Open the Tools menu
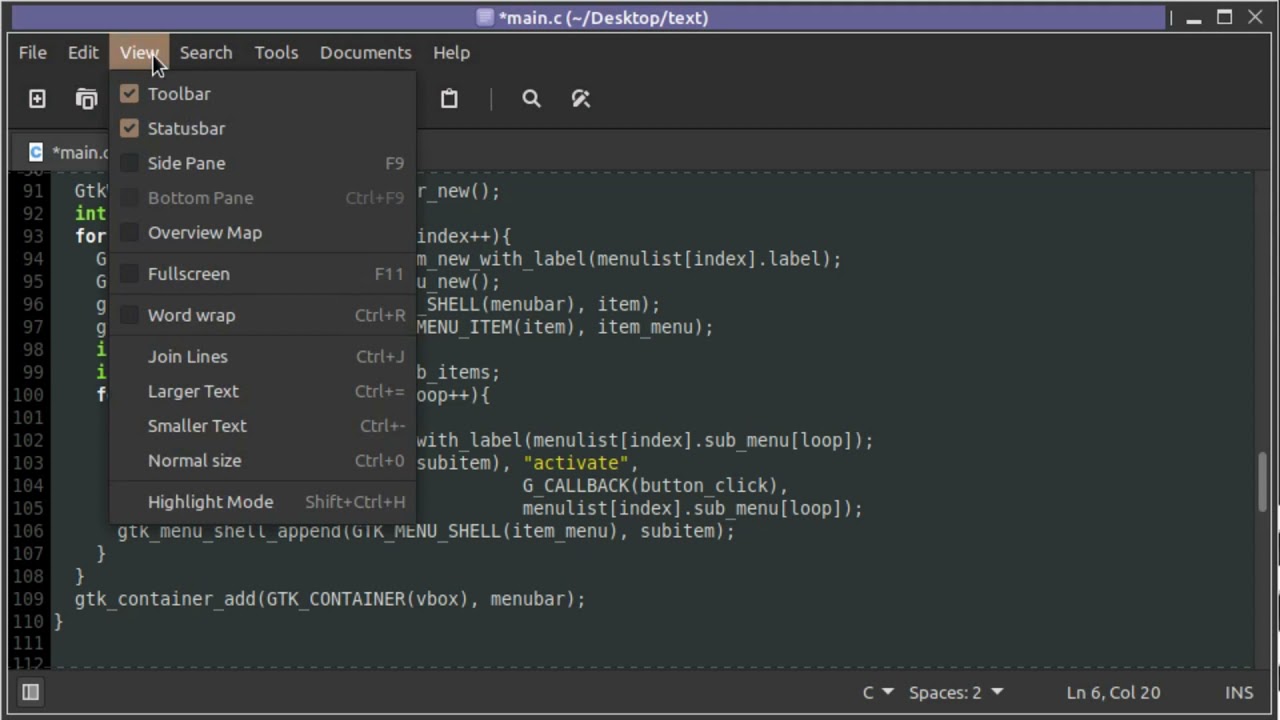Viewport: 1280px width, 720px height. pyautogui.click(x=276, y=52)
